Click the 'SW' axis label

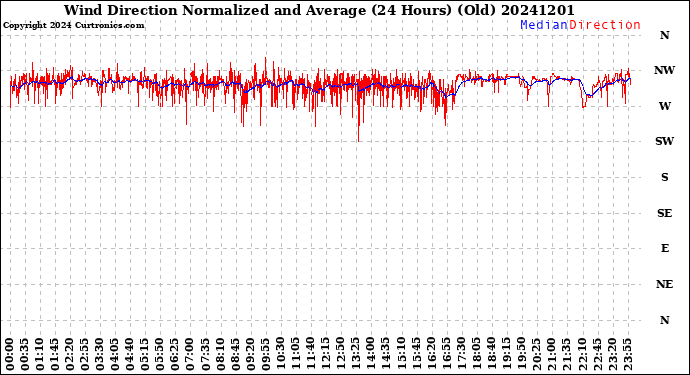click(664, 141)
